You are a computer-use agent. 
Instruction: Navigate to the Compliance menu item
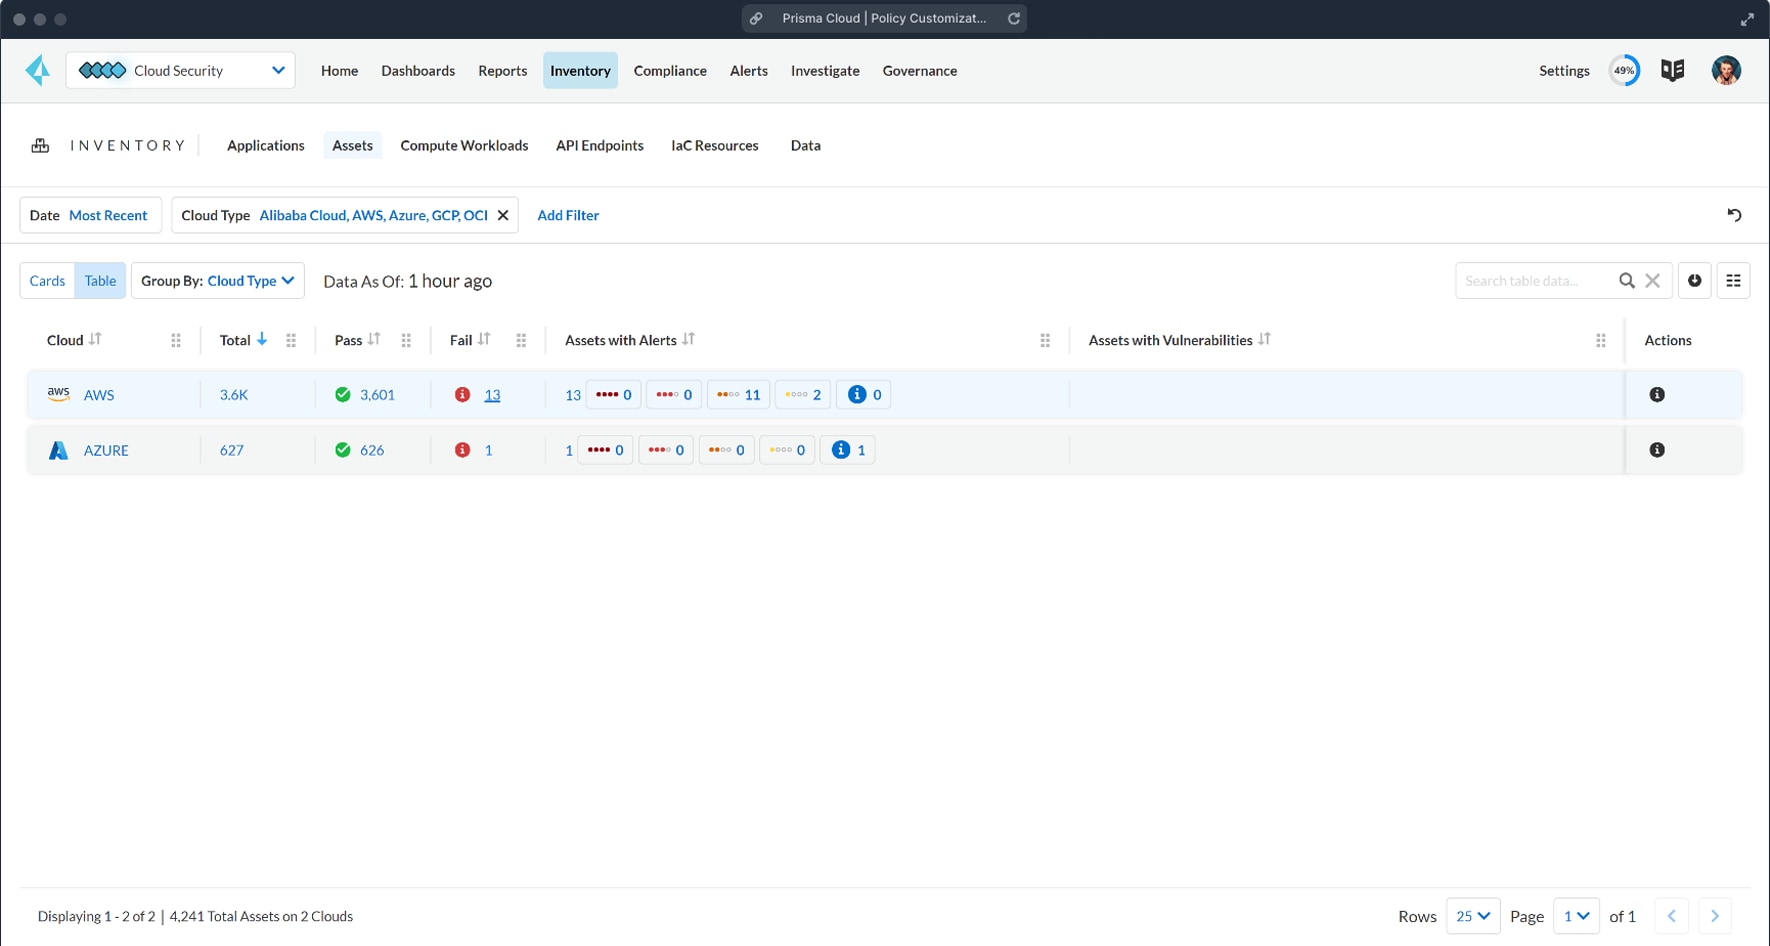(x=670, y=70)
